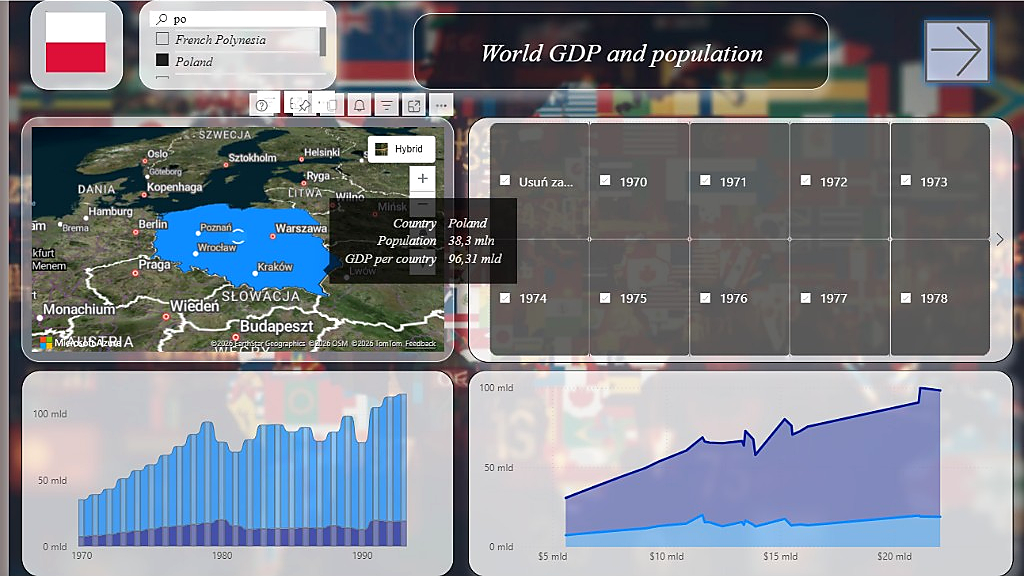
Task: Copy the visual with the copy icon
Action: [x=331, y=104]
